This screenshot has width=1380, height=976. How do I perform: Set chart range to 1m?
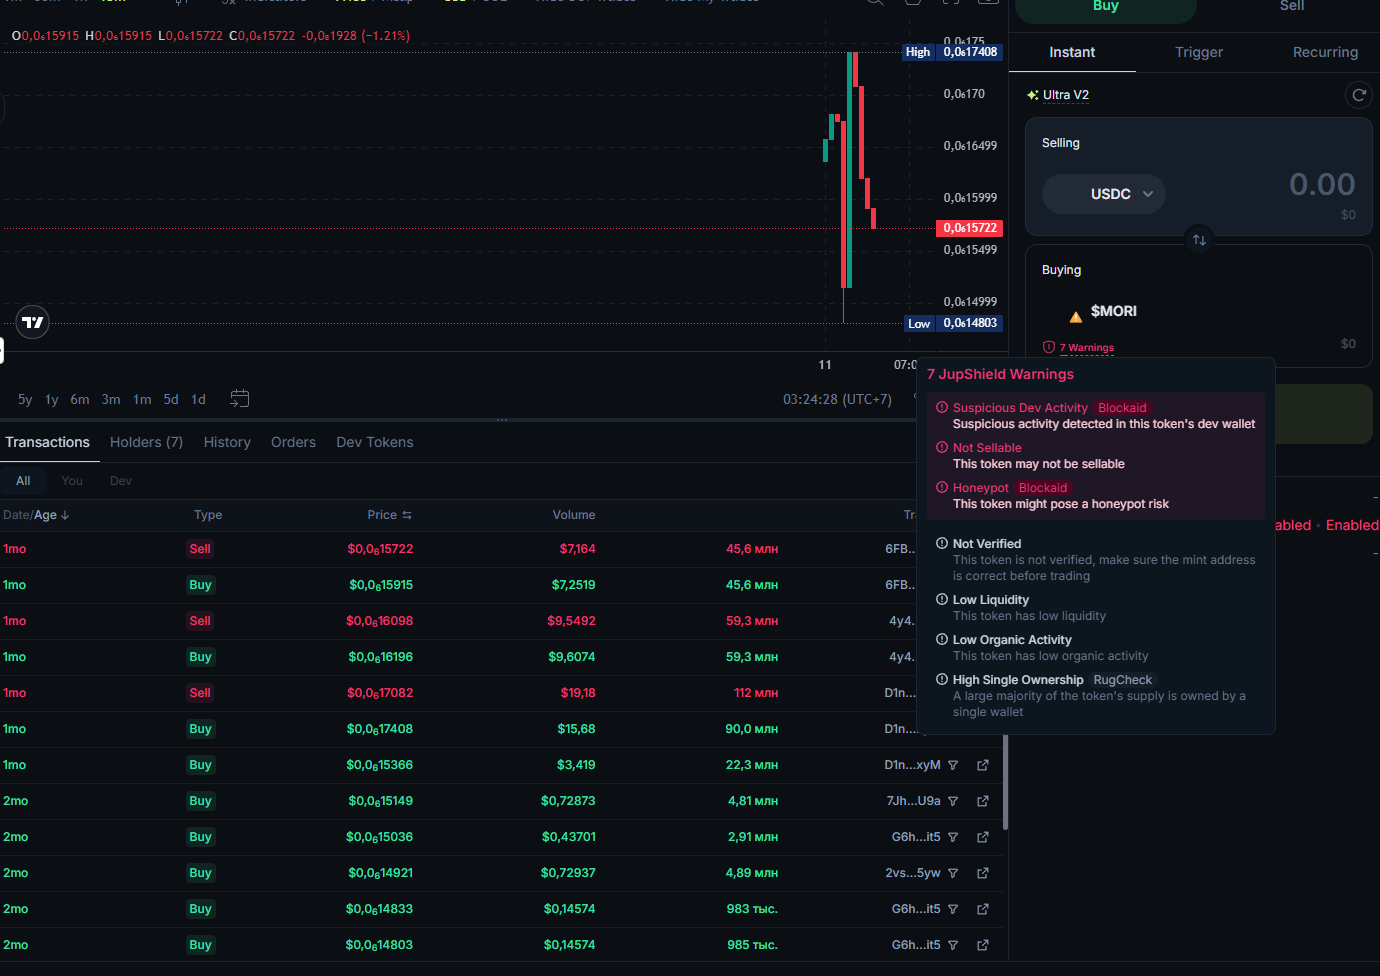click(x=142, y=399)
